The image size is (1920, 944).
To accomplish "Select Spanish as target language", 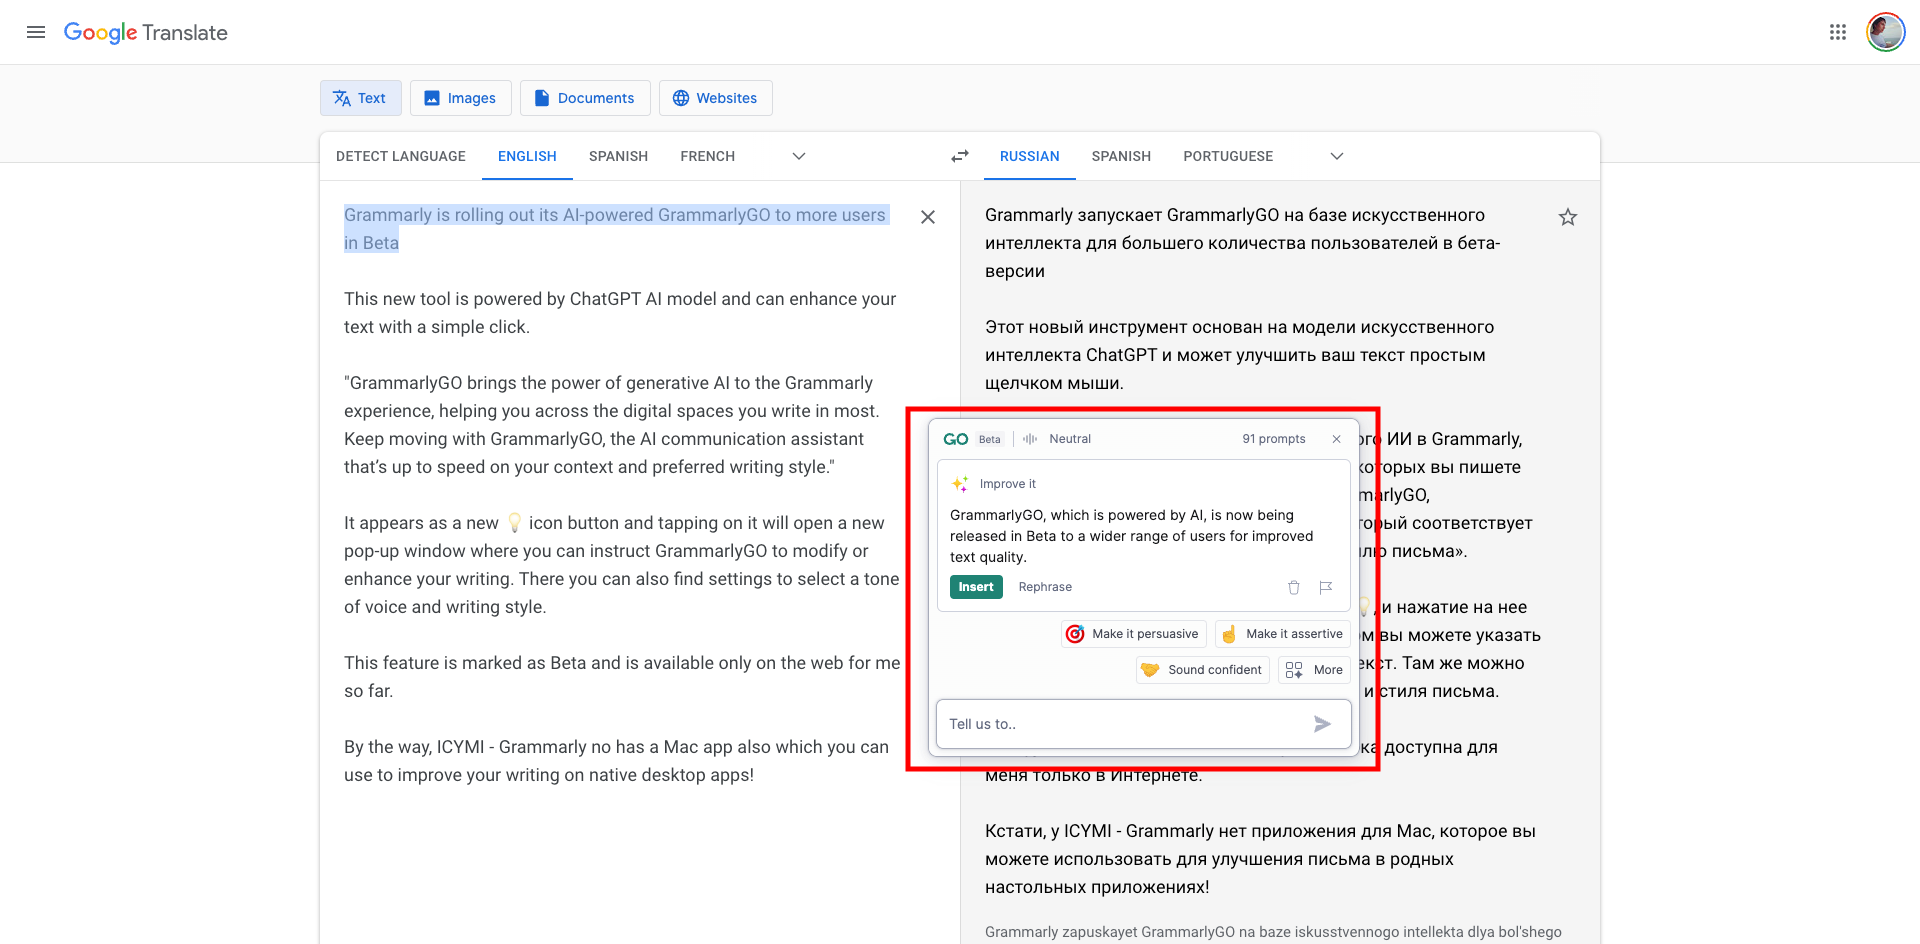I will coord(1121,156).
